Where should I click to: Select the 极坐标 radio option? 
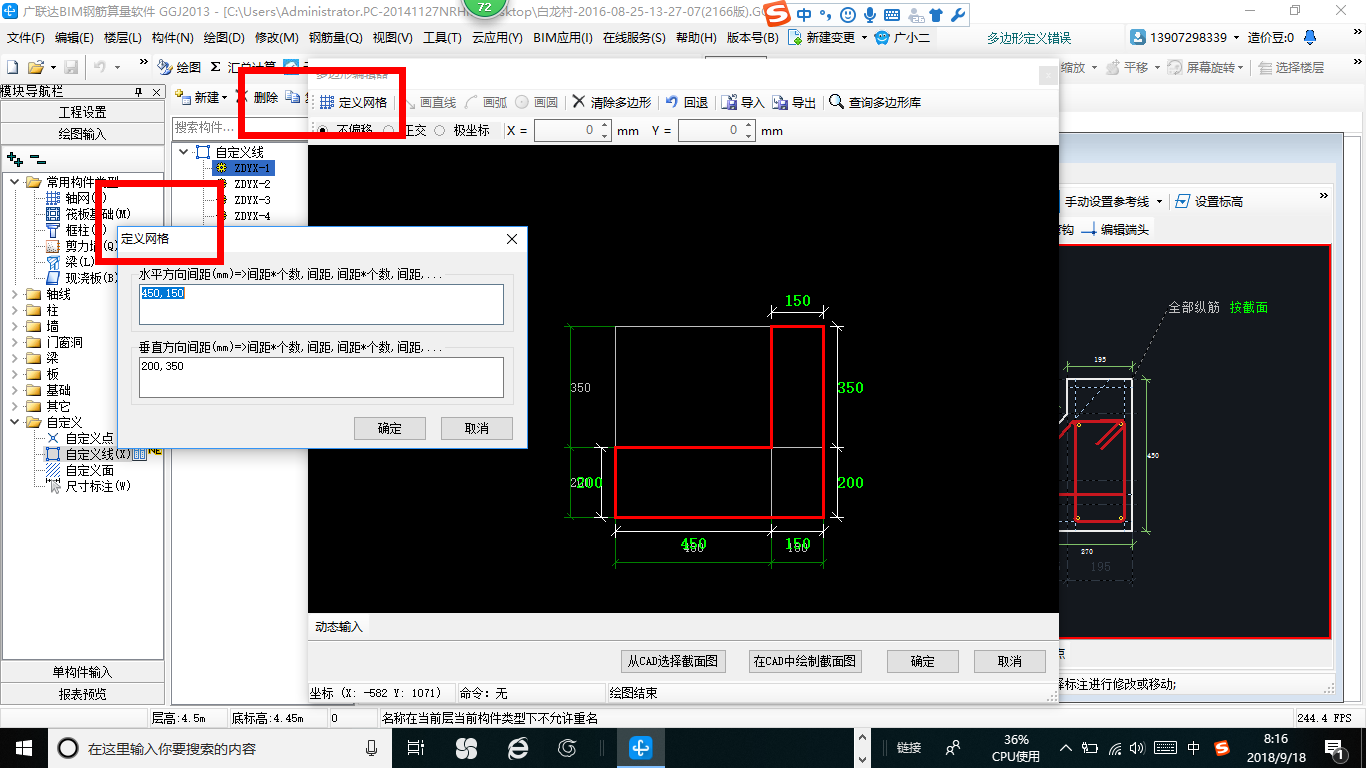click(x=439, y=130)
